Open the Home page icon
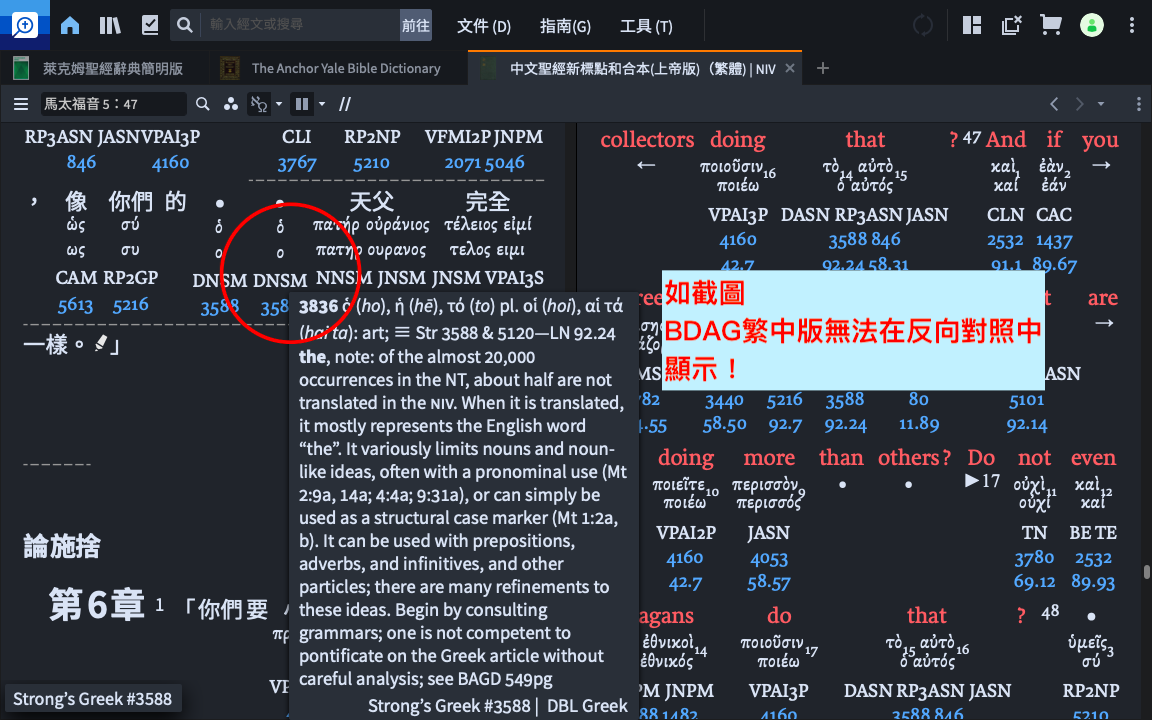The width and height of the screenshot is (1152, 720). [x=69, y=25]
